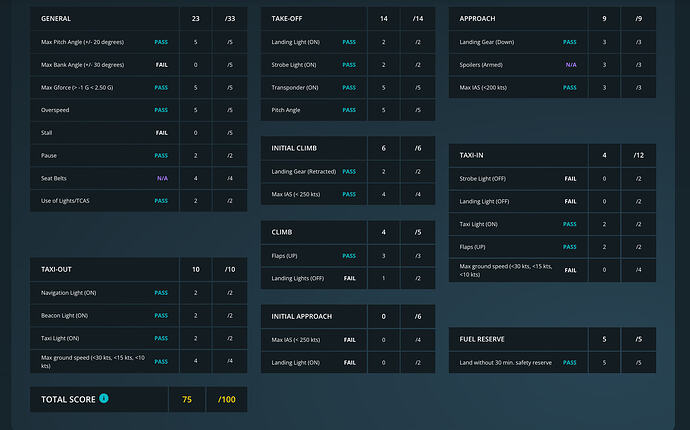Select the Strobe Light (OFF) row label
Image resolution: width=690 pixels, height=430 pixels.
point(483,179)
